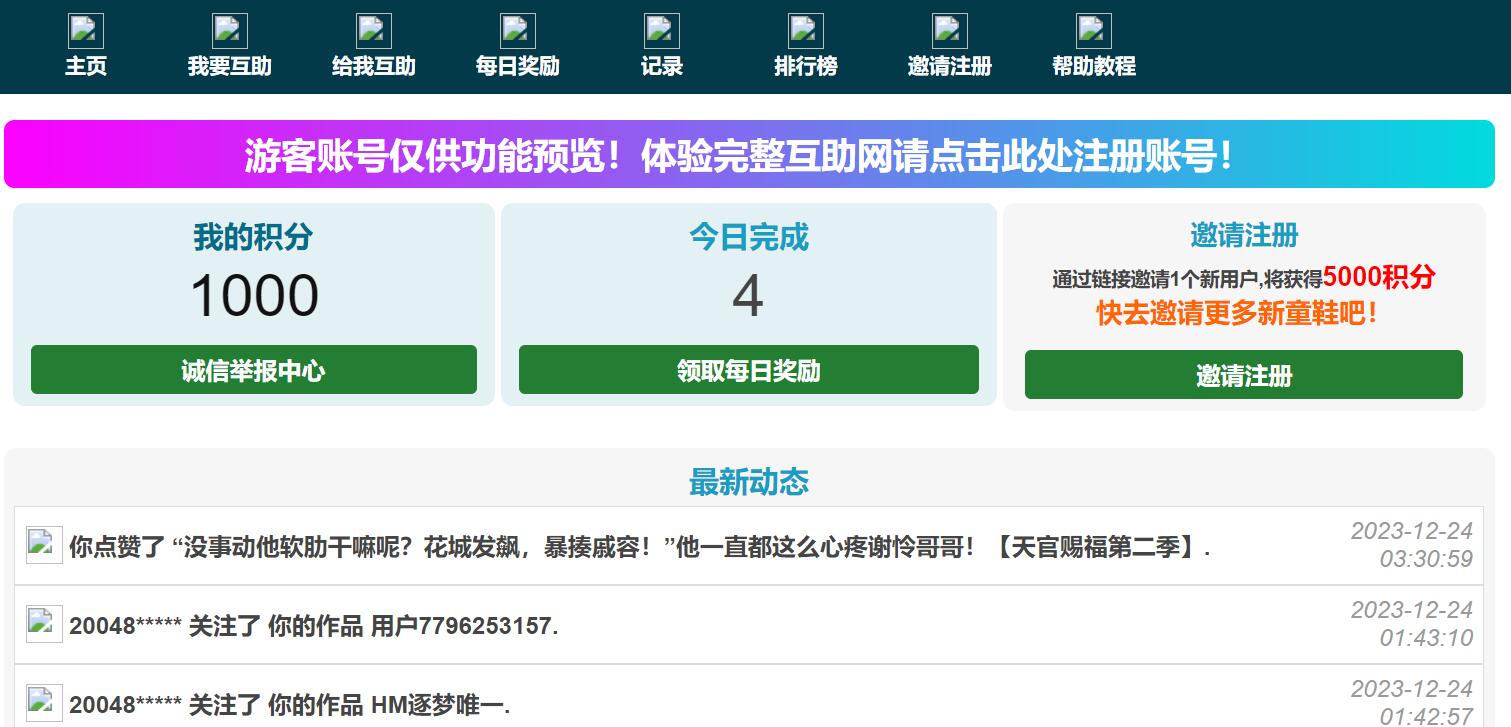Click the 排行榜 leaderboard icon

(806, 31)
